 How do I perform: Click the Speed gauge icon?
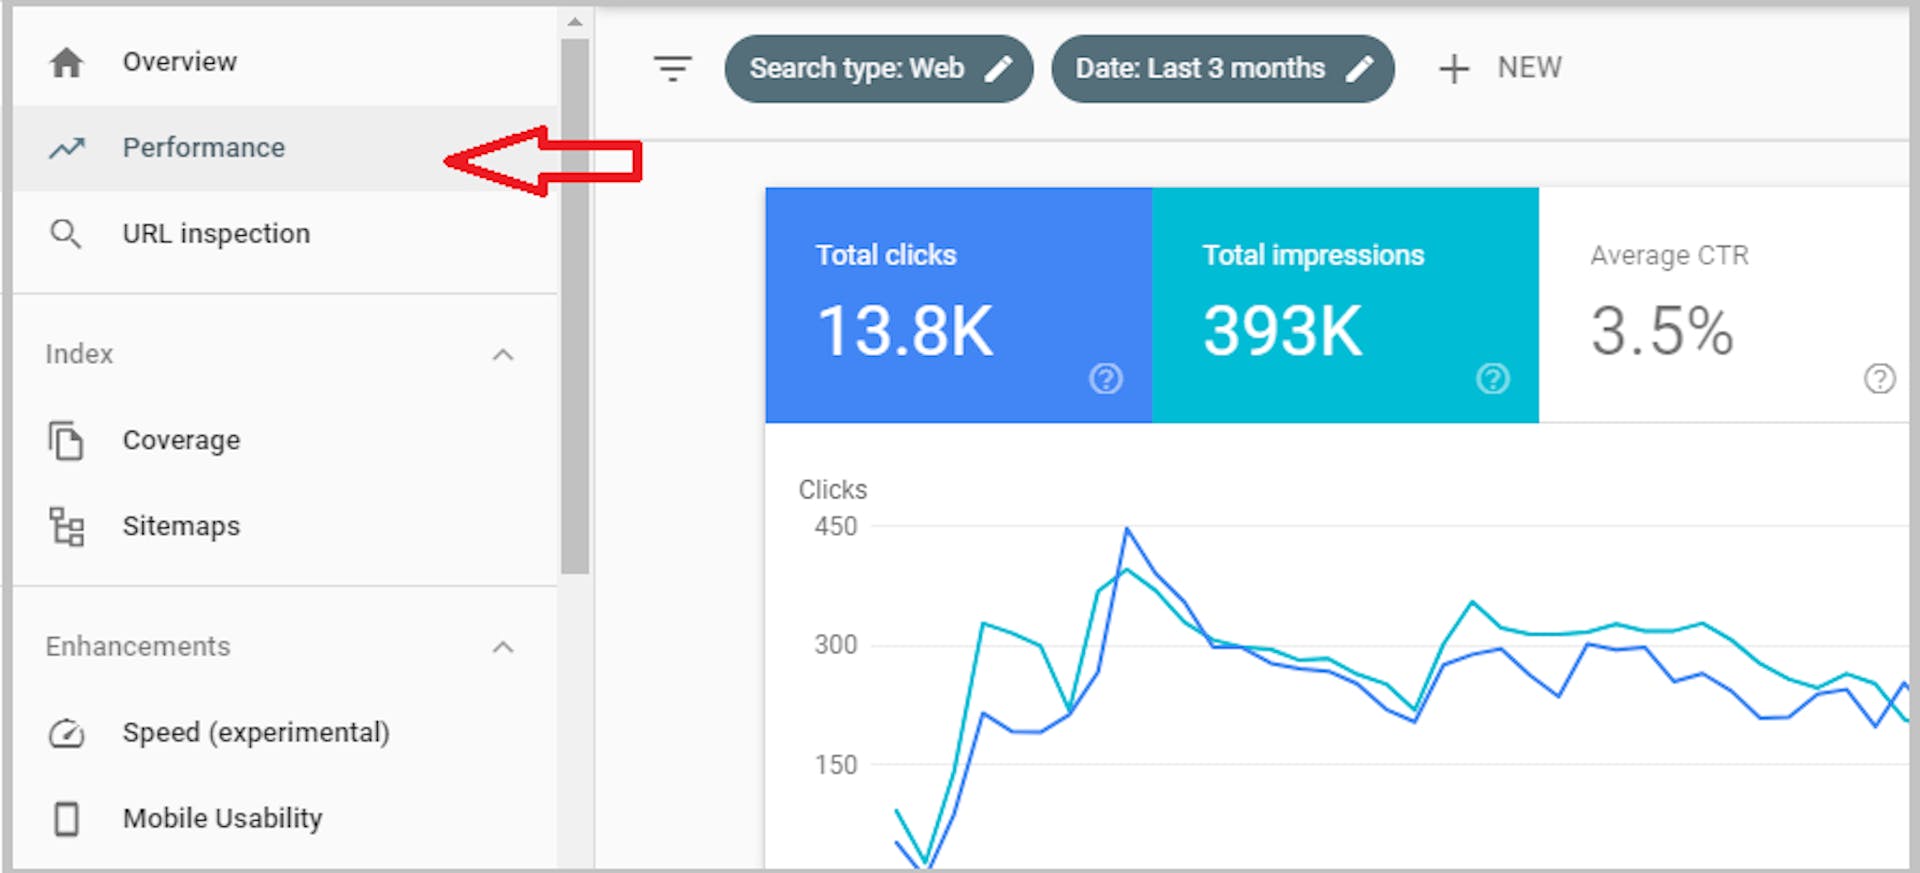point(67,734)
